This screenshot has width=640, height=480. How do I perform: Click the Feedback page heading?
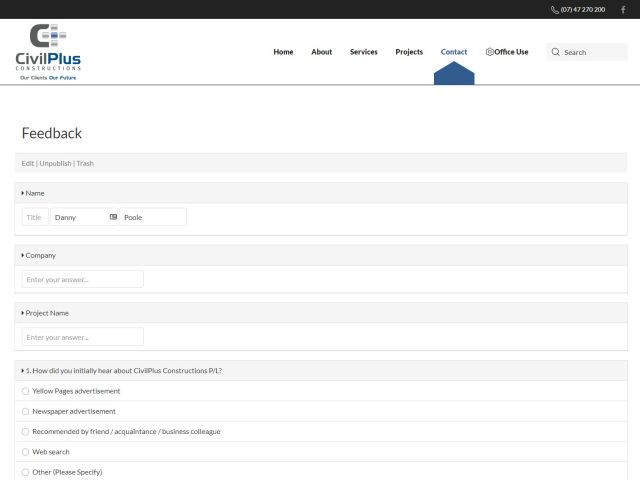pyautogui.click(x=52, y=133)
